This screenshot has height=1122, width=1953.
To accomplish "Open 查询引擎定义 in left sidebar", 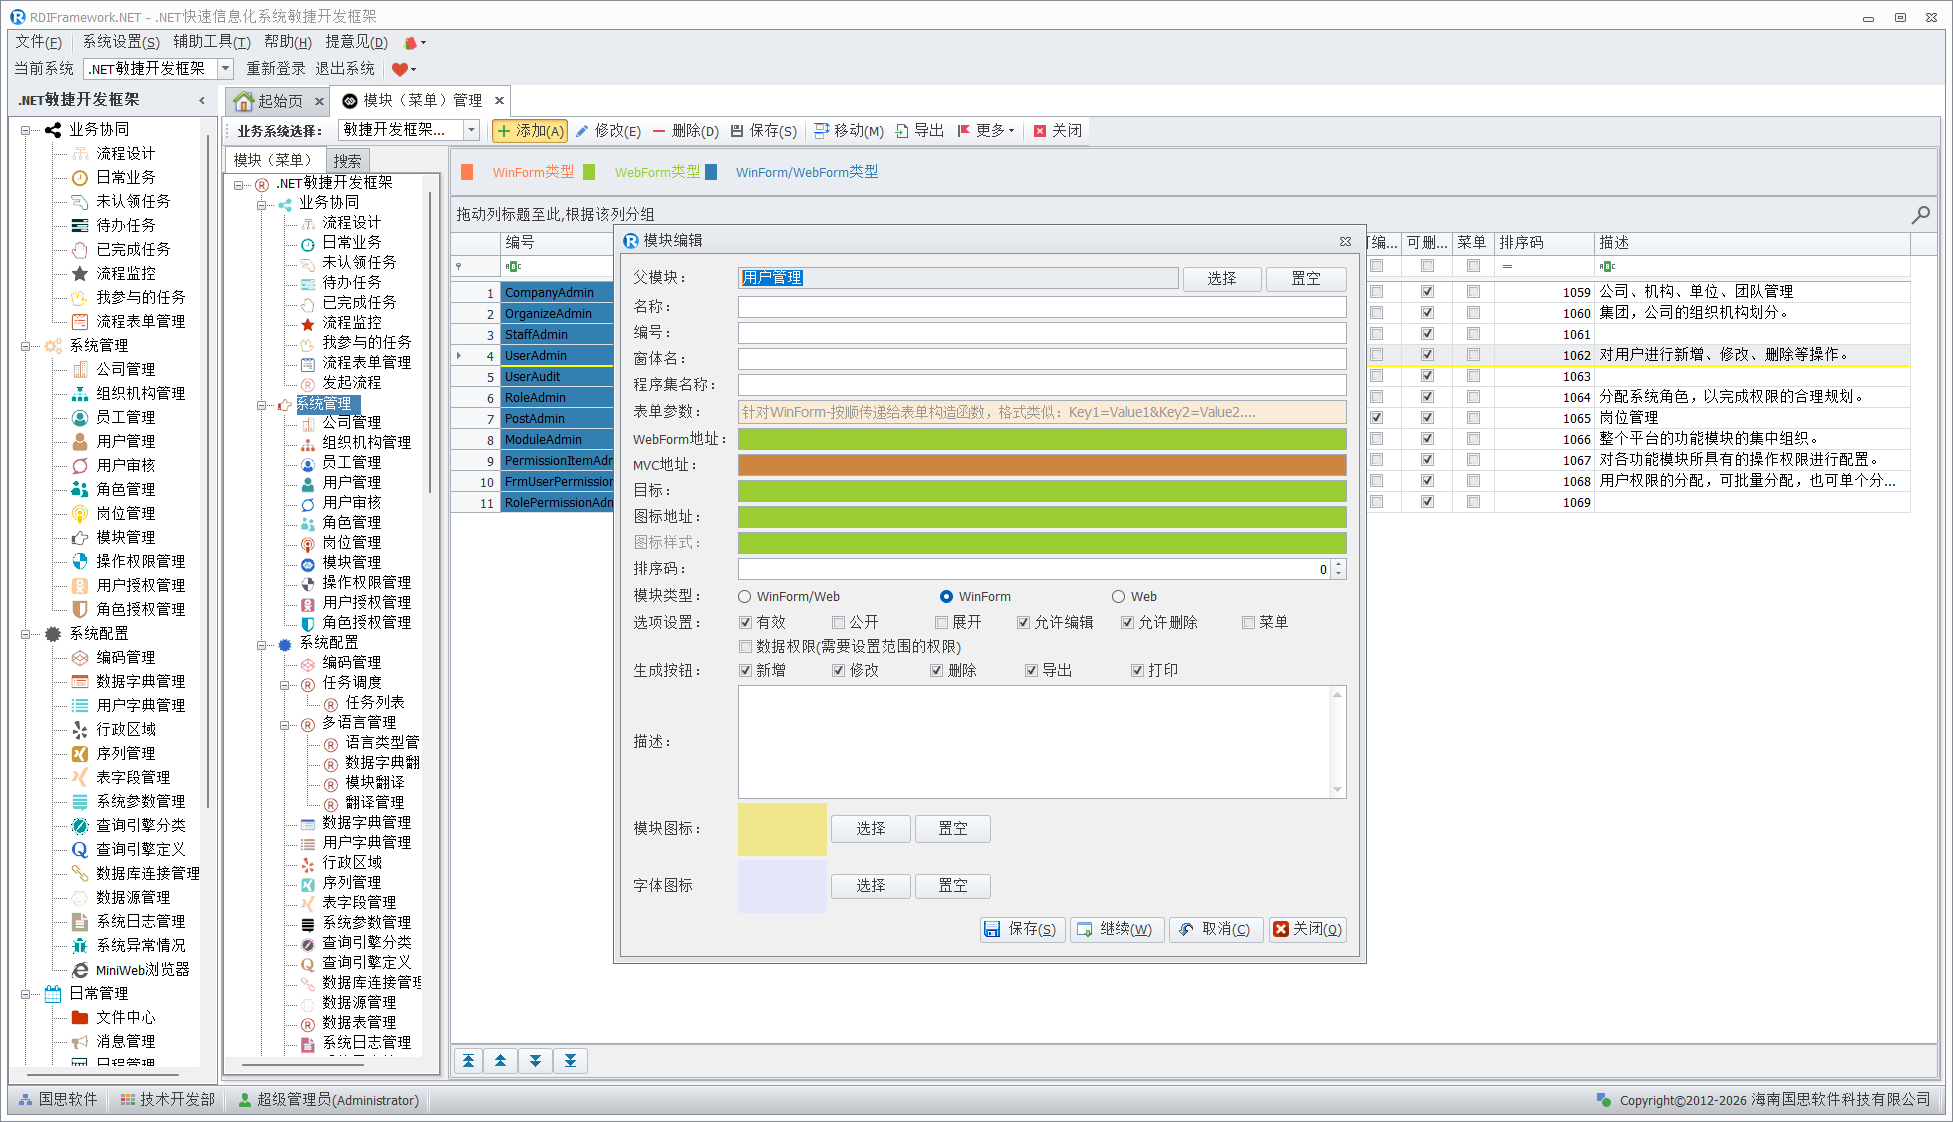I will [x=140, y=849].
